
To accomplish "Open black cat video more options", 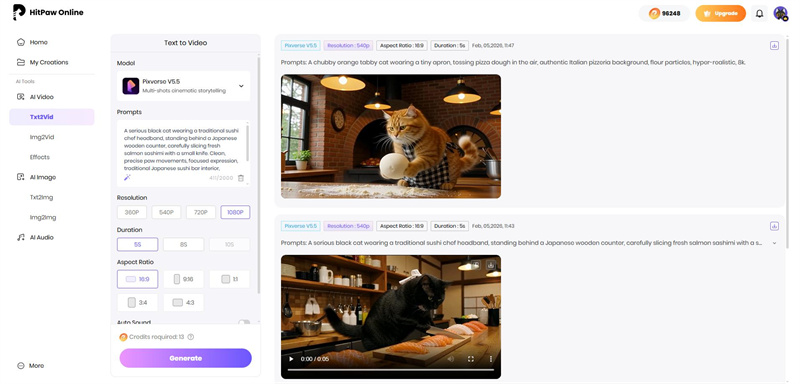I will [x=491, y=359].
